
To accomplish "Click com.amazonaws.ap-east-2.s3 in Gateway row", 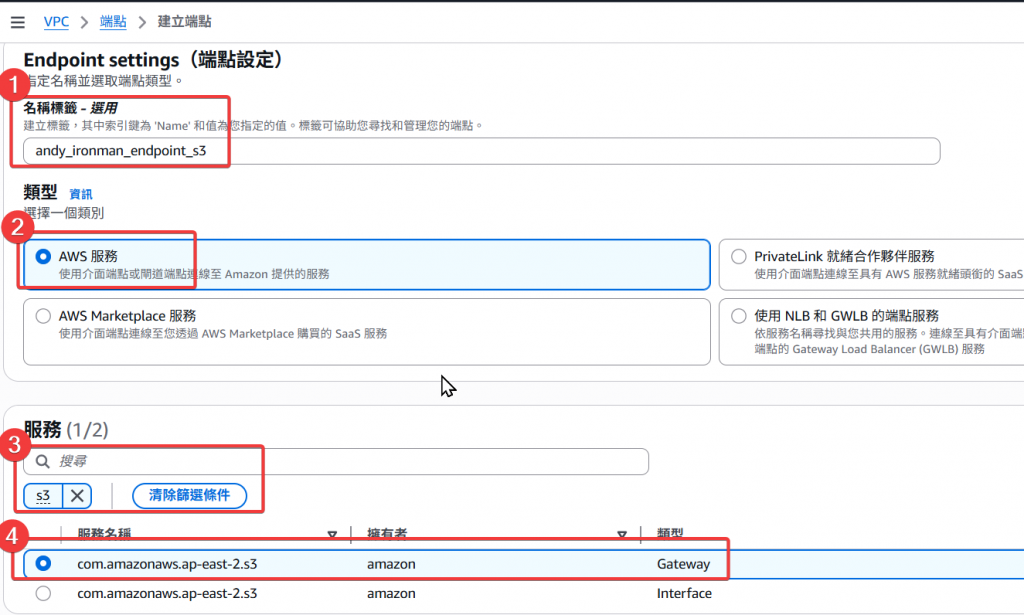I will coord(167,564).
